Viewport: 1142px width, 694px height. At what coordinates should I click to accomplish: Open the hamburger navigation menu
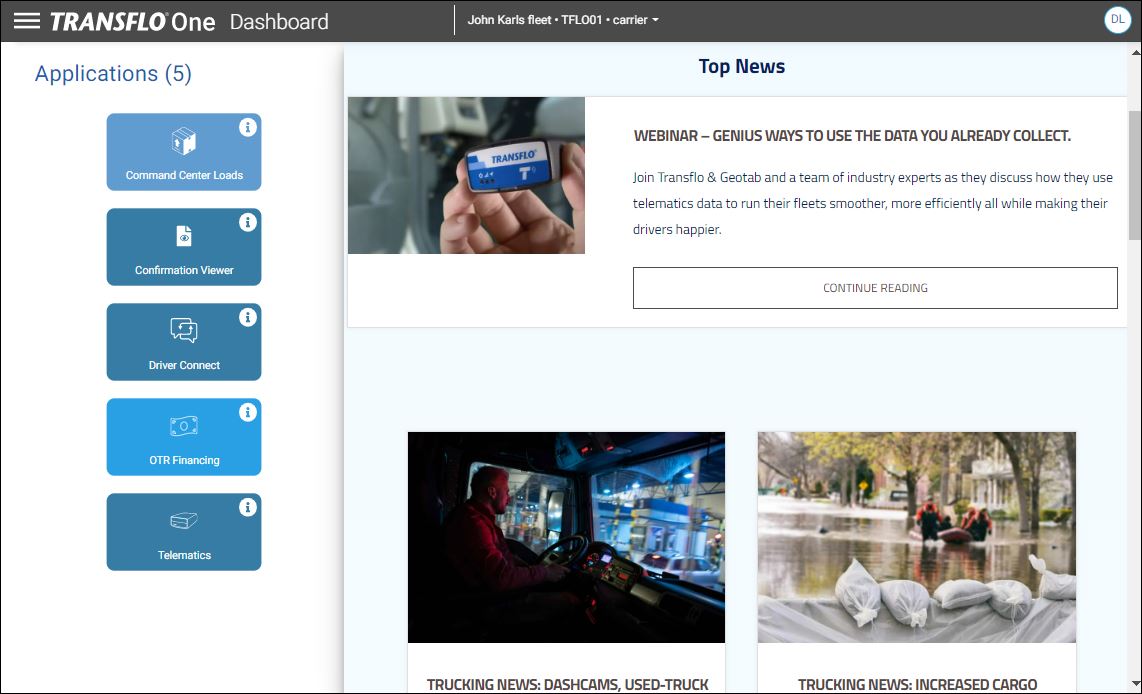coord(27,21)
